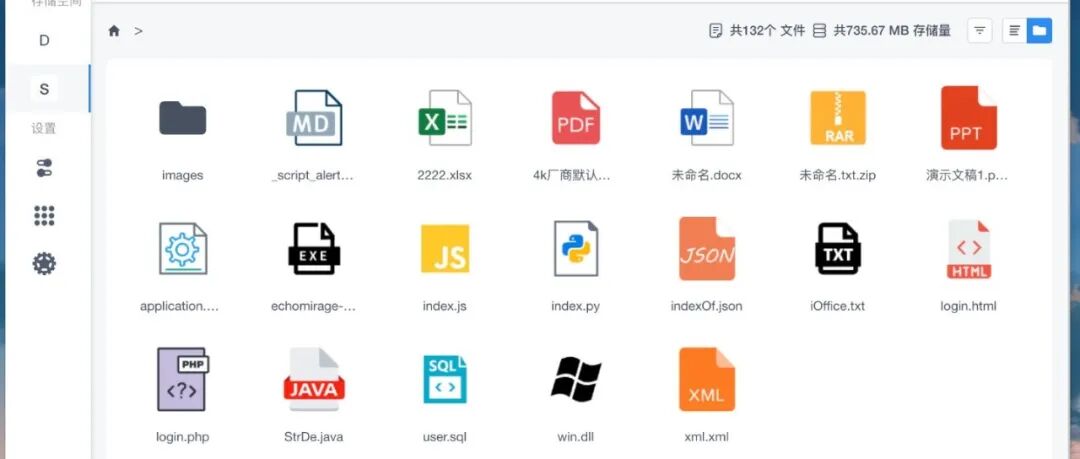Open the gear settings sidebar icon
1080x459 pixels.
click(x=44, y=263)
